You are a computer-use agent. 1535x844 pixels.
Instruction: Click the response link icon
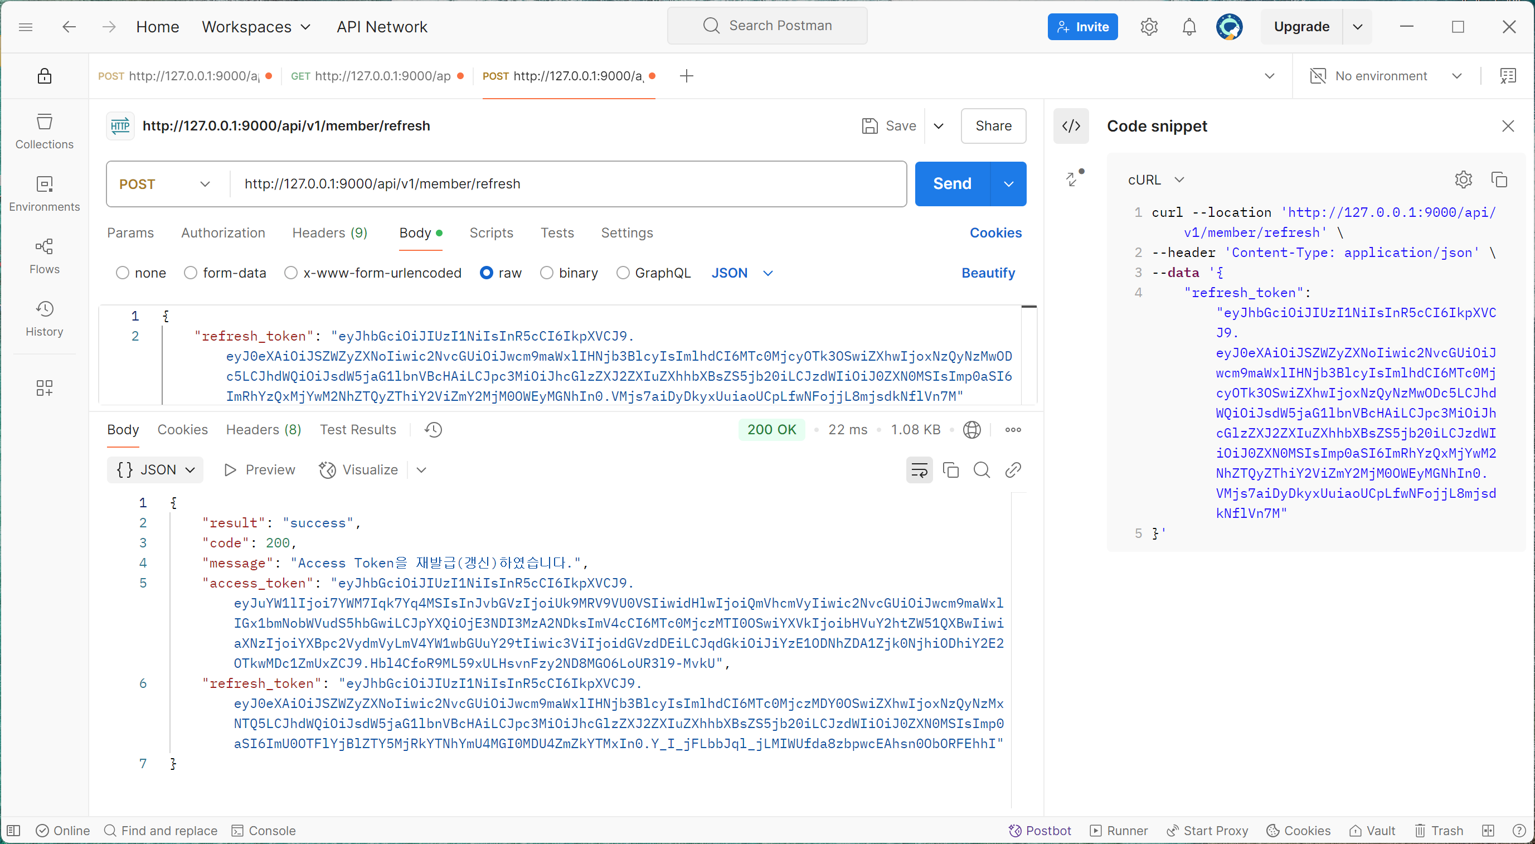[1013, 470]
